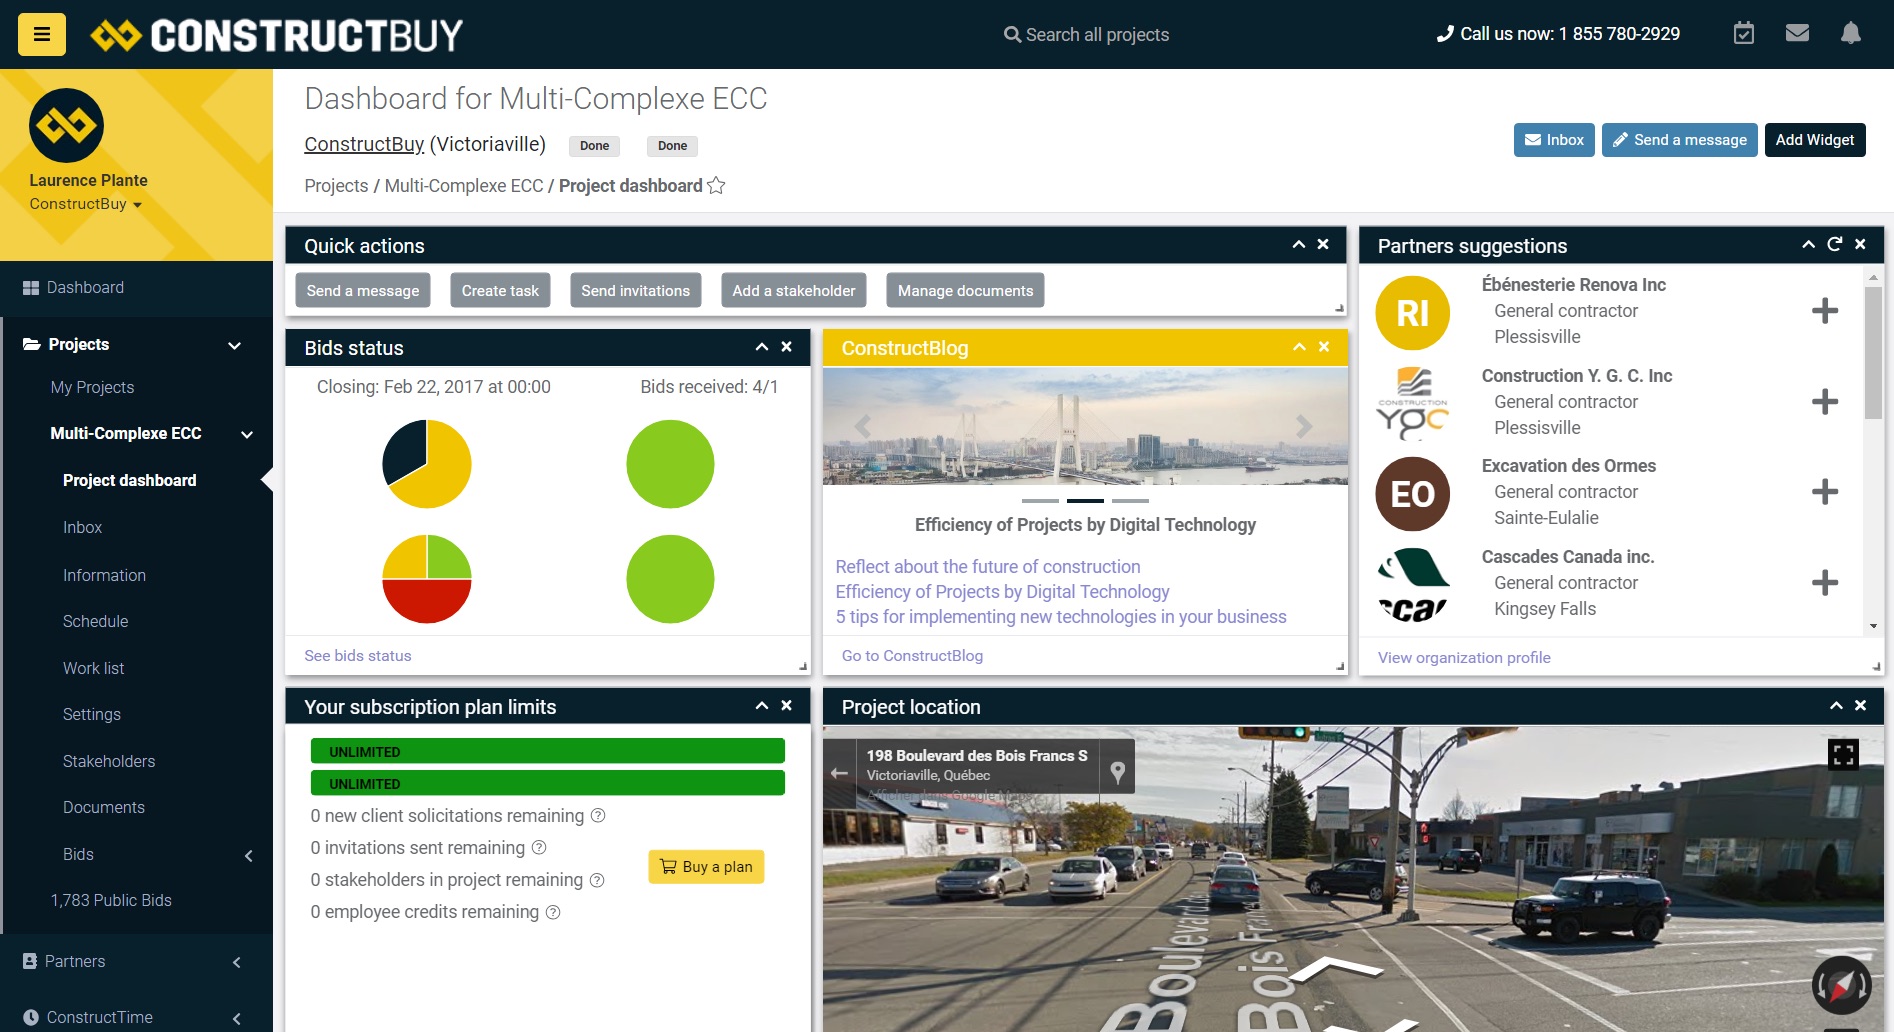
Task: Open the project Inbox sidebar item
Action: [82, 528]
